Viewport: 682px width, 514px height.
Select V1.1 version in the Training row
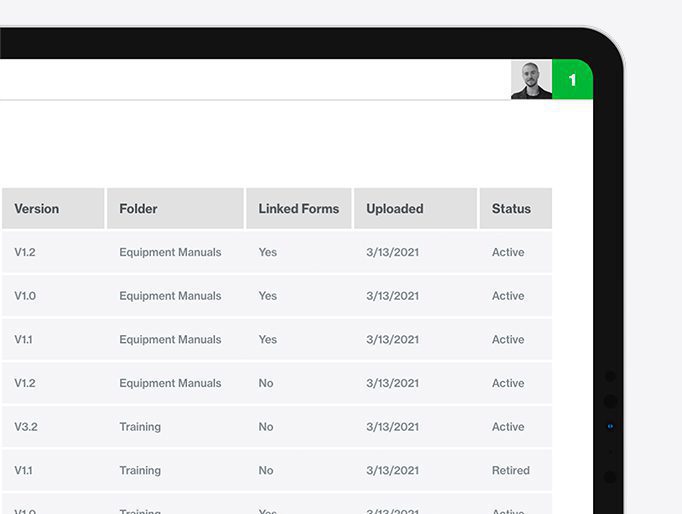click(24, 470)
